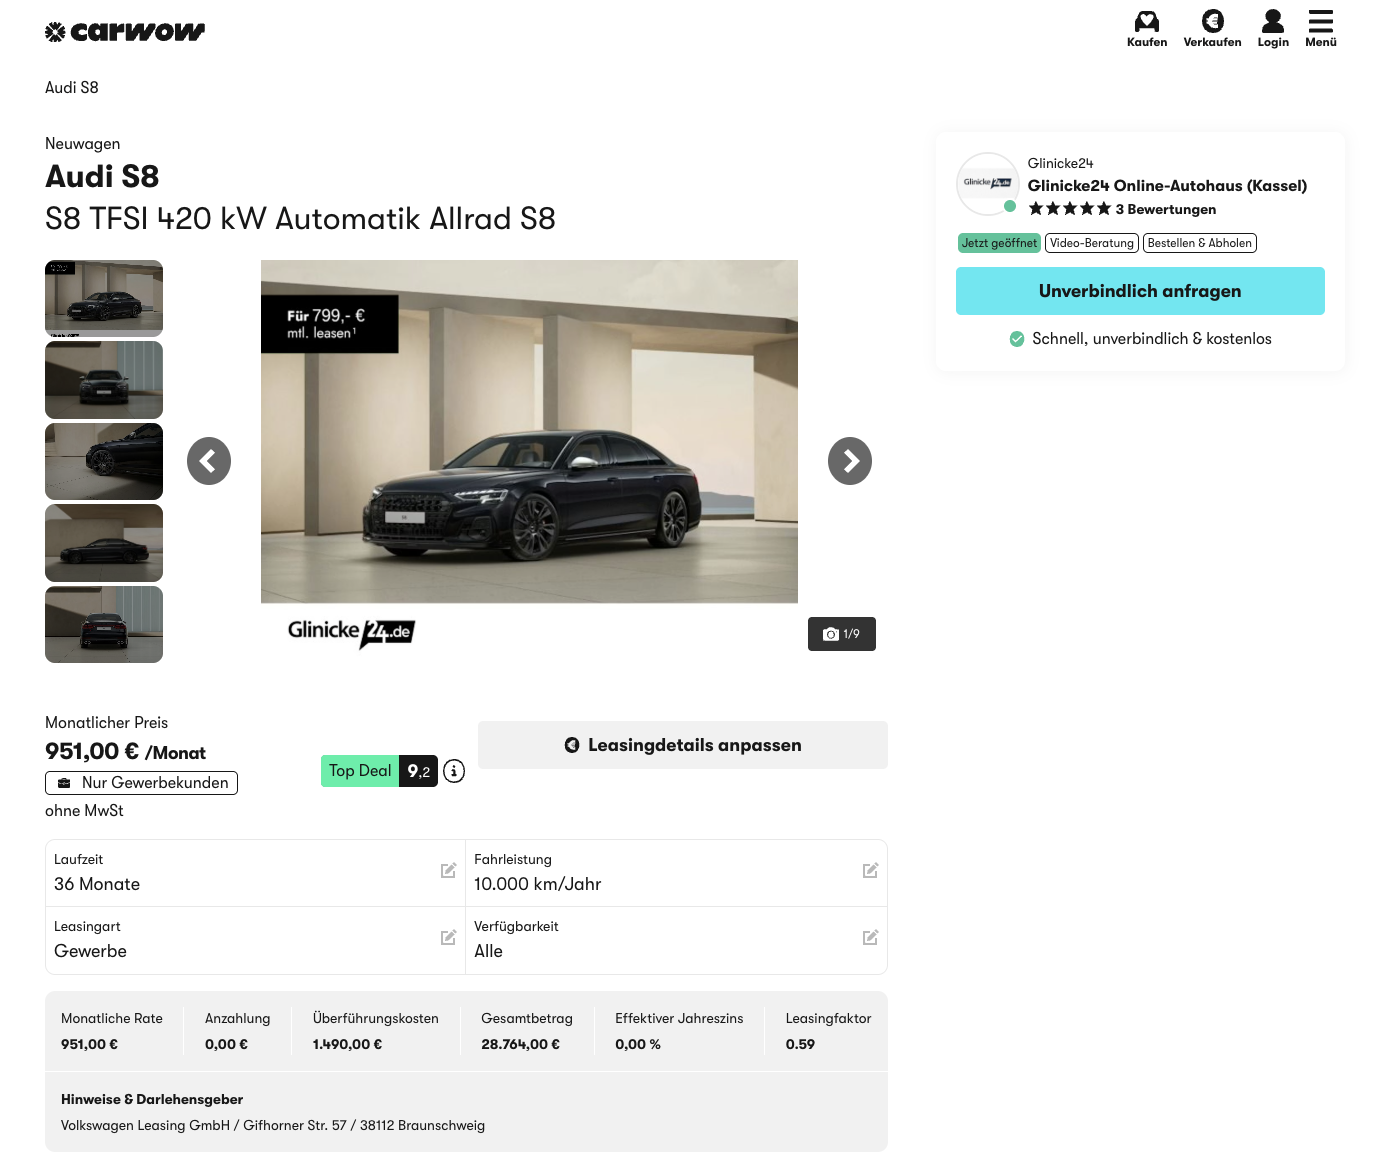Go to the previous car photo
Image resolution: width=1380 pixels, height=1162 pixels.
(x=209, y=461)
